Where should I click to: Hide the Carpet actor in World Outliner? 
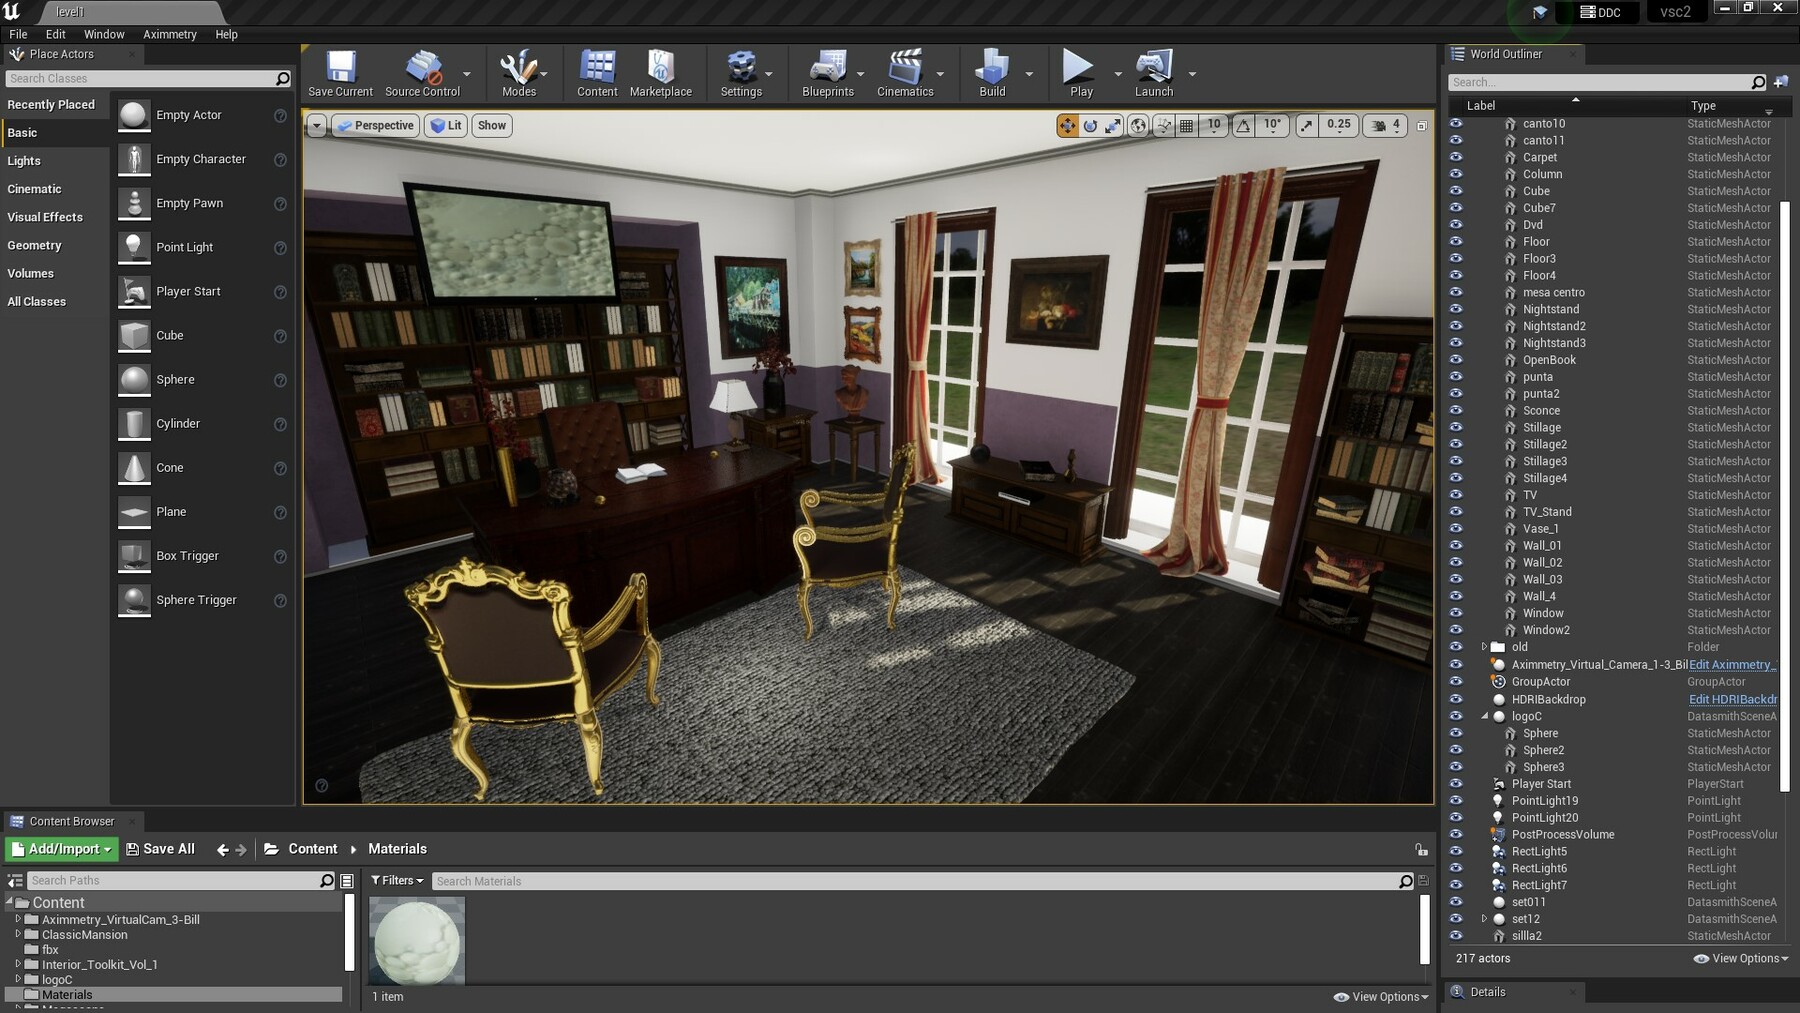(x=1456, y=157)
